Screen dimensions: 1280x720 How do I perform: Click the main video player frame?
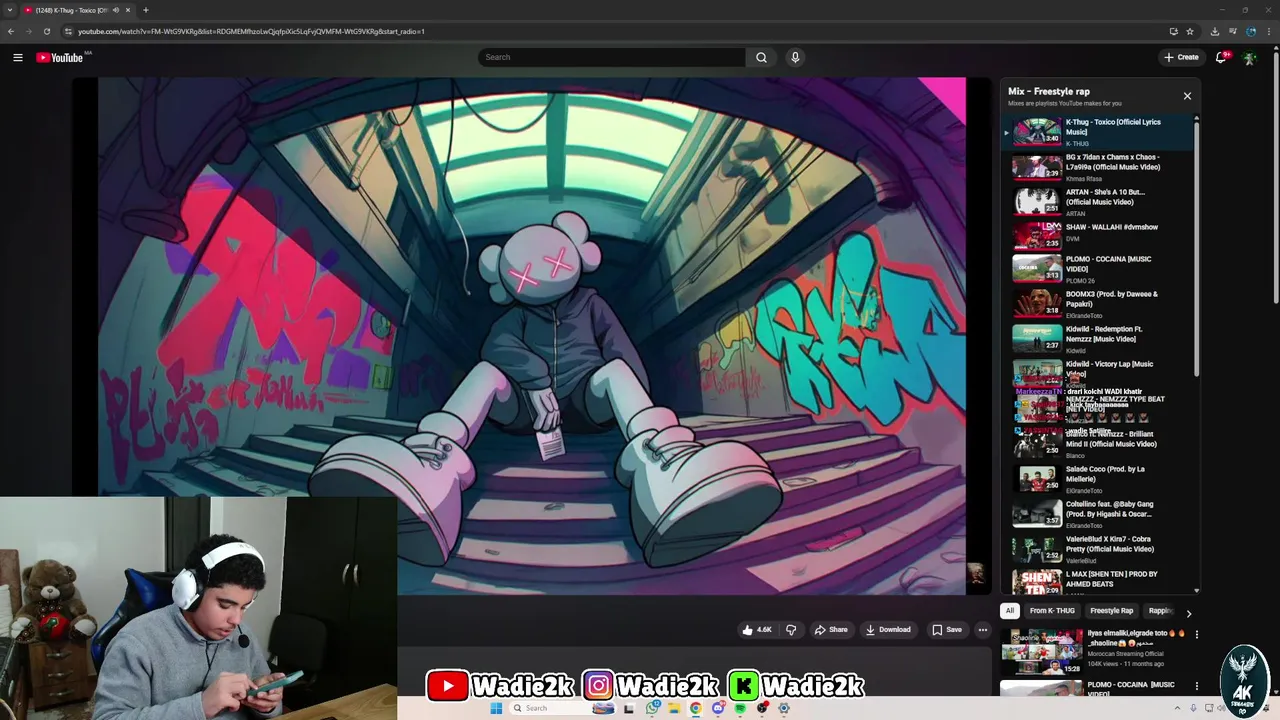click(x=532, y=336)
